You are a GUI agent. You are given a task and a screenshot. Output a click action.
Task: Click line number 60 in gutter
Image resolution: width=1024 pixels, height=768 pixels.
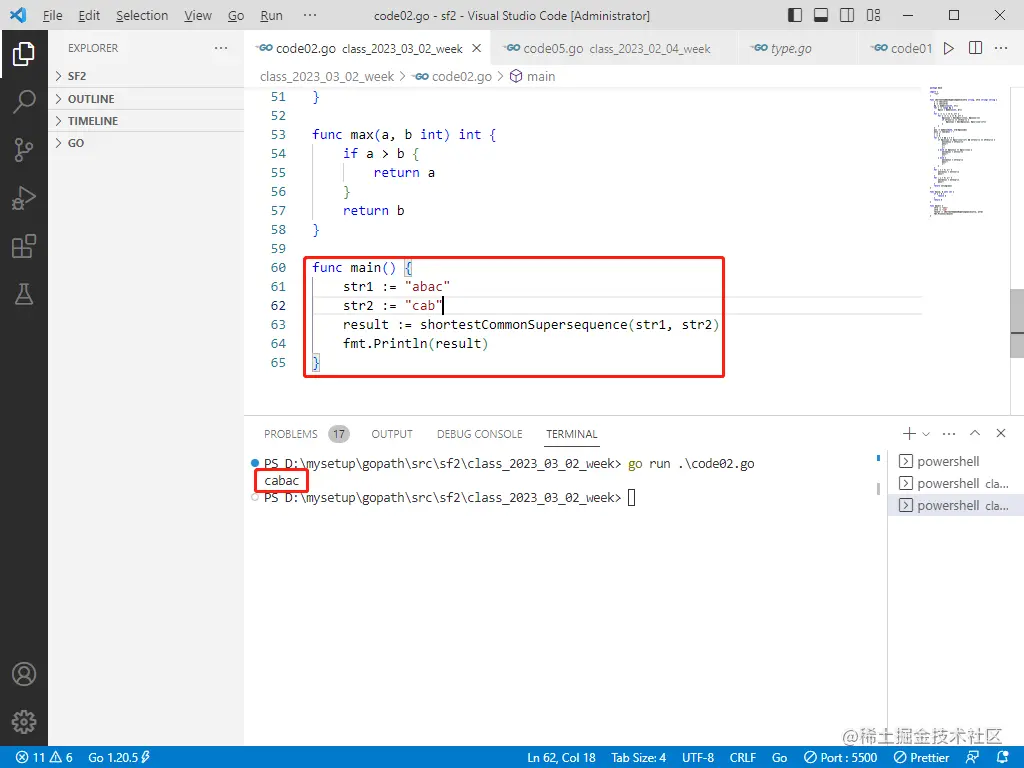point(278,267)
